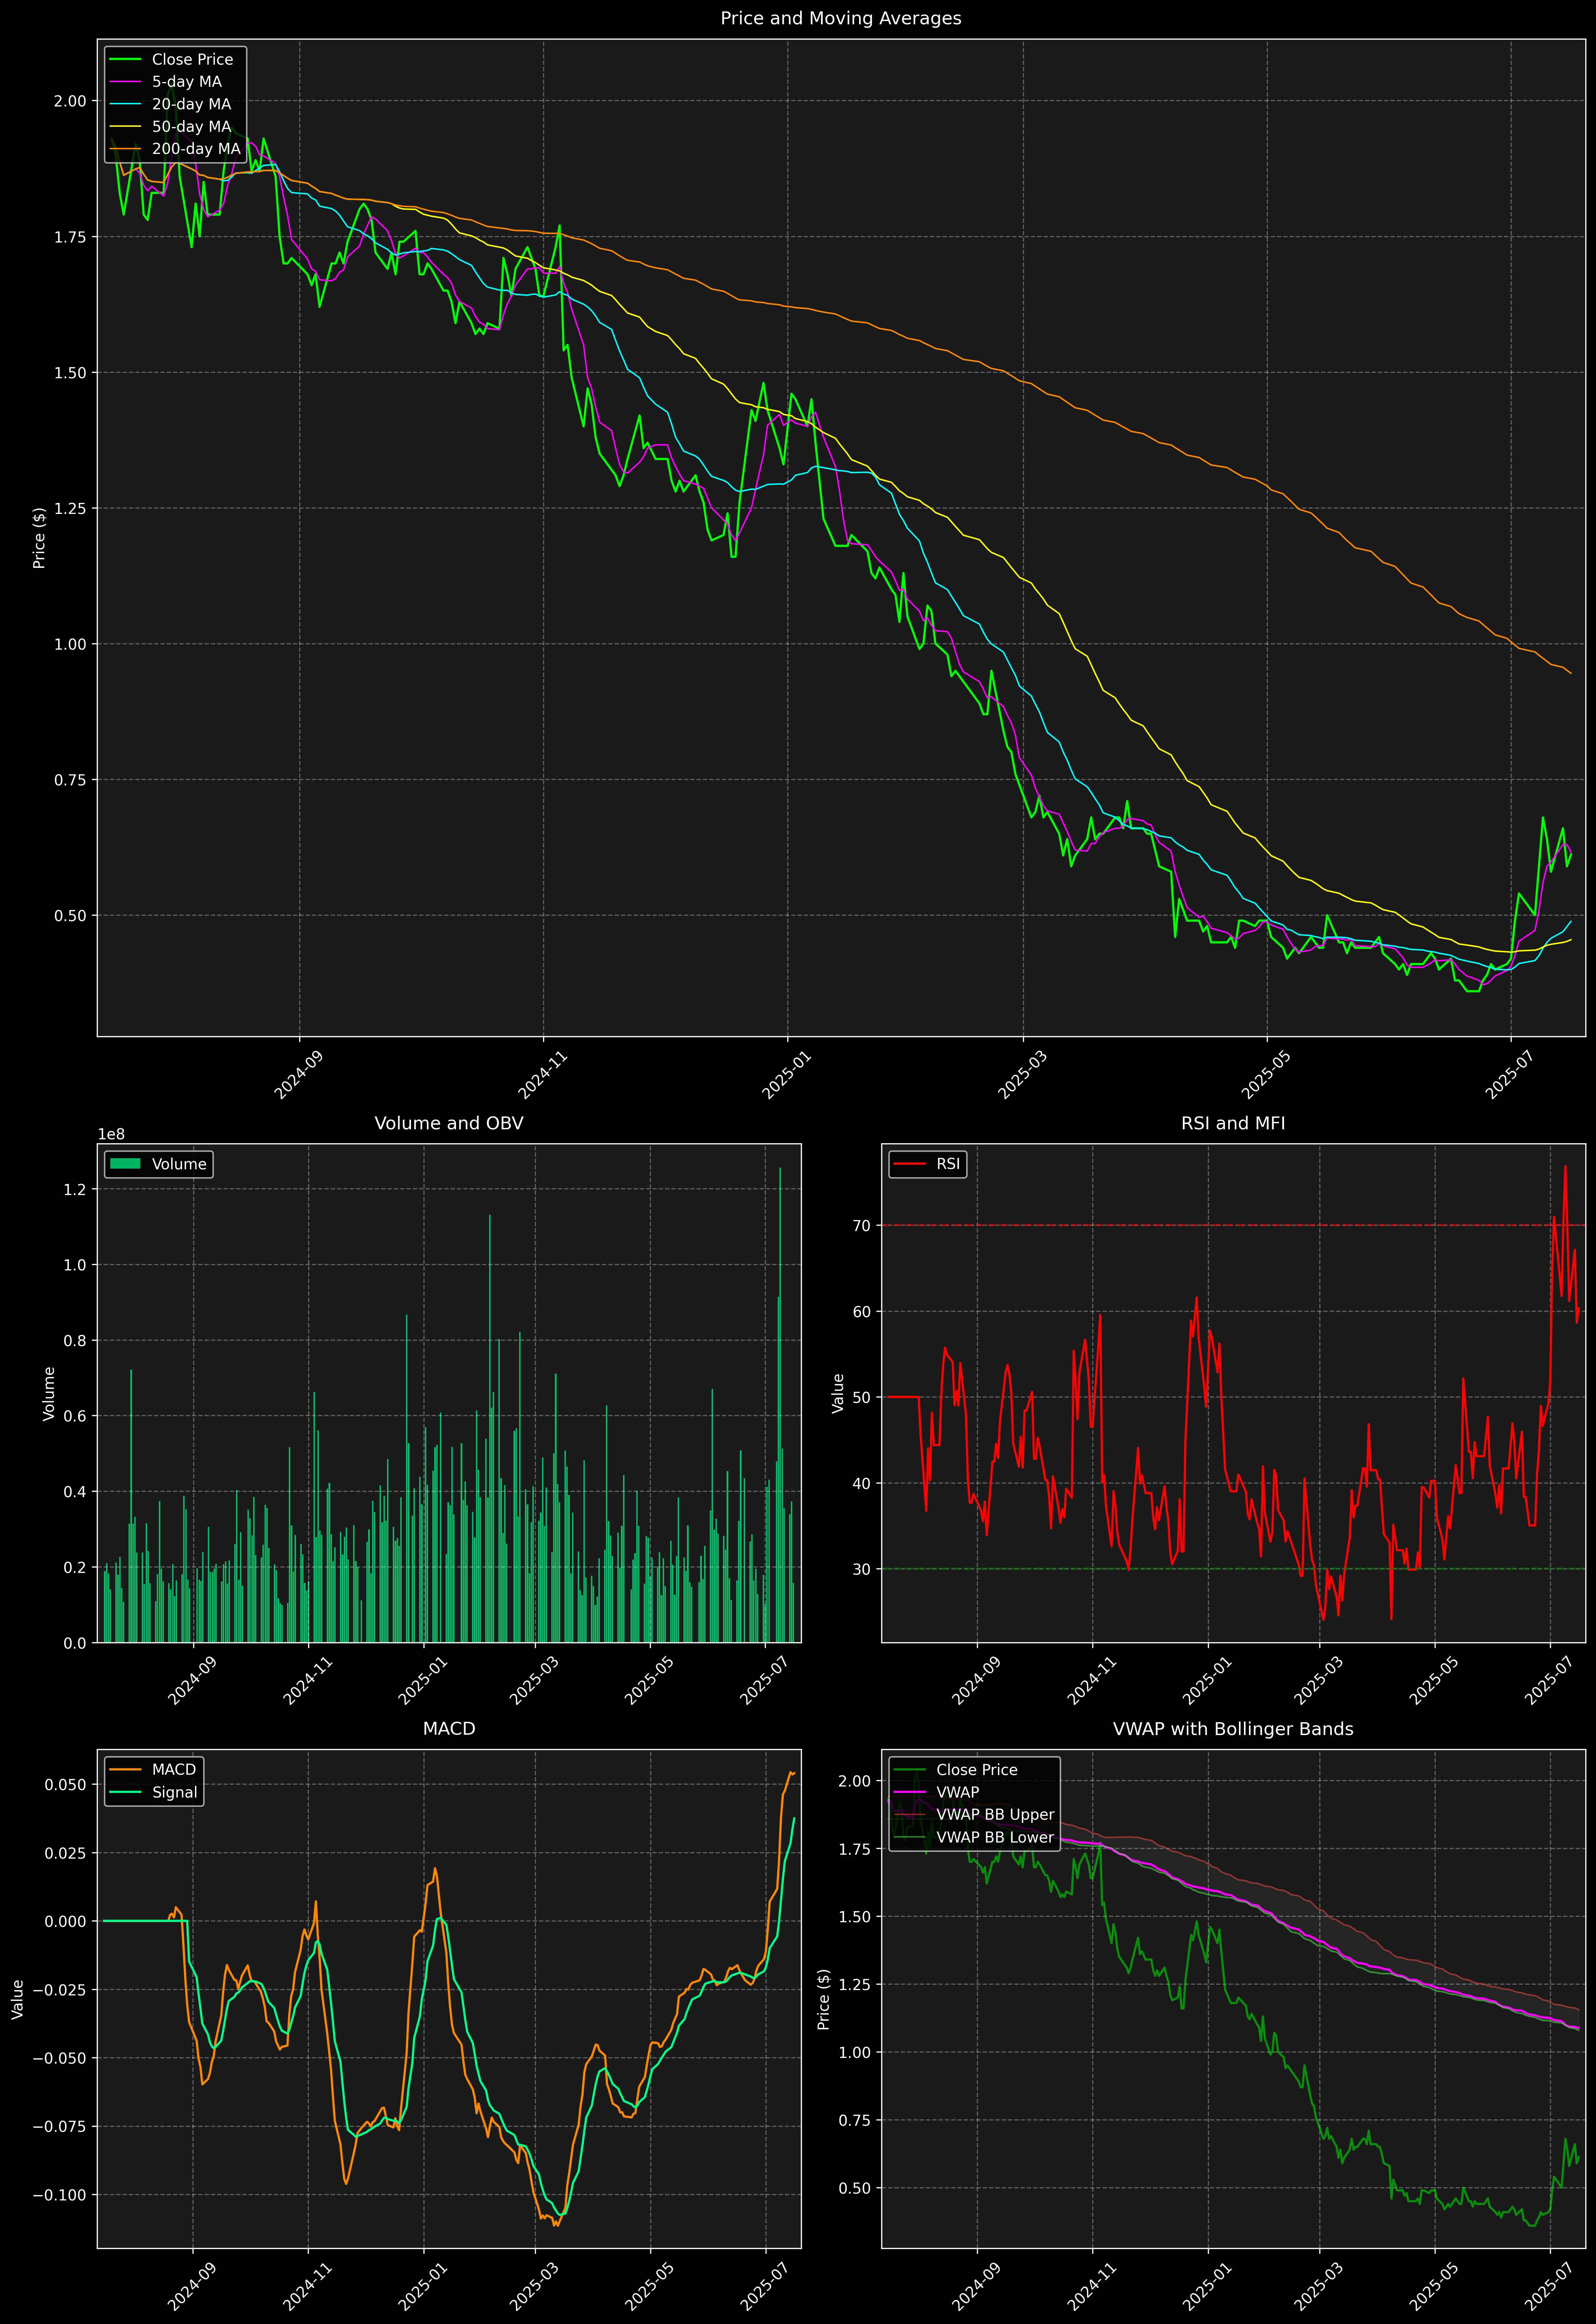Image resolution: width=1596 pixels, height=2324 pixels.
Task: Click the 'Value' y-axis label of the RSI chart
Action: click(x=838, y=1393)
